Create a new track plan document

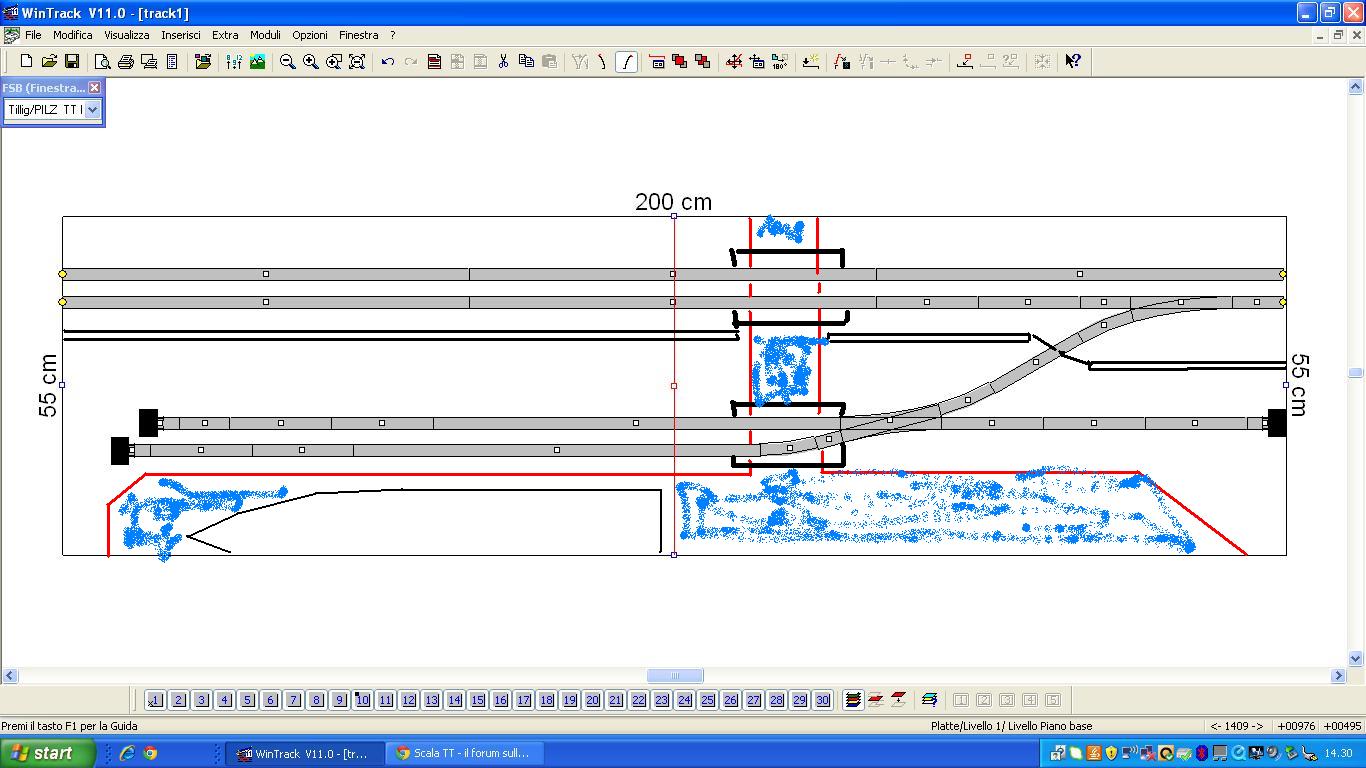pyautogui.click(x=26, y=61)
